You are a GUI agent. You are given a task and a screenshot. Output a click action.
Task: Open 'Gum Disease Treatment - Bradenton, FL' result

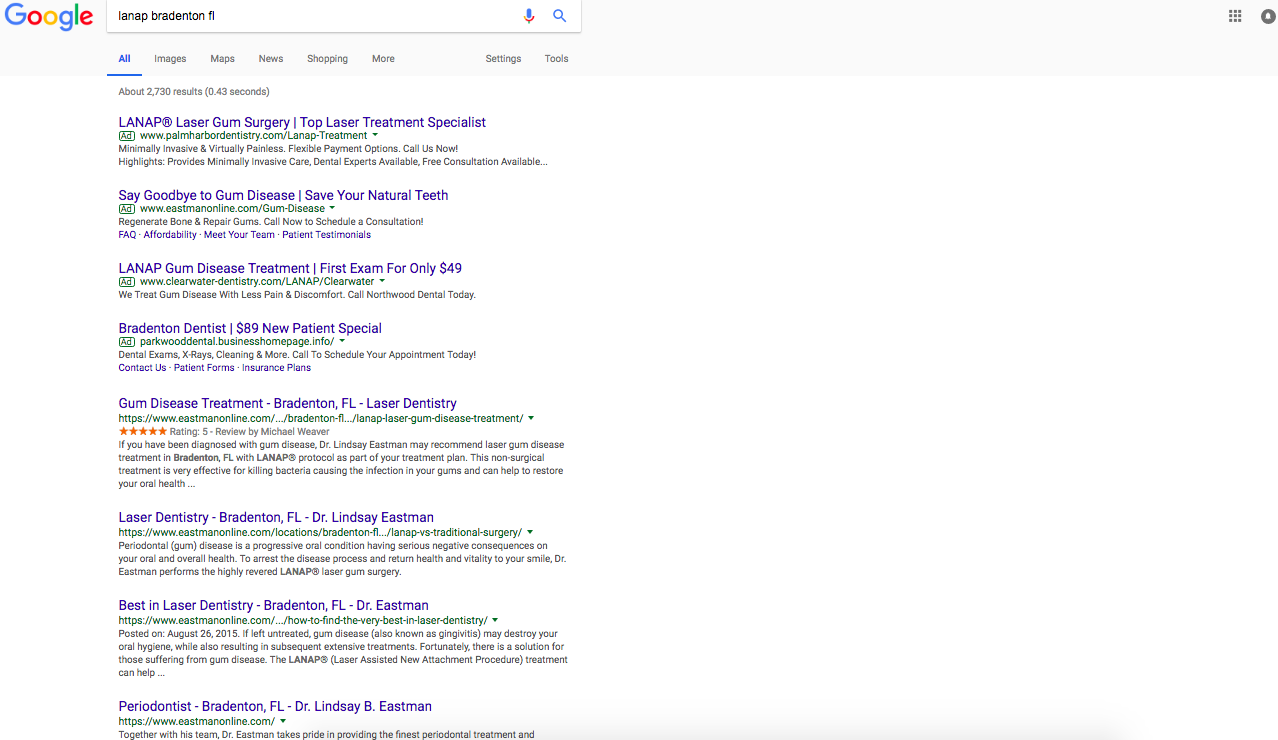(x=288, y=403)
